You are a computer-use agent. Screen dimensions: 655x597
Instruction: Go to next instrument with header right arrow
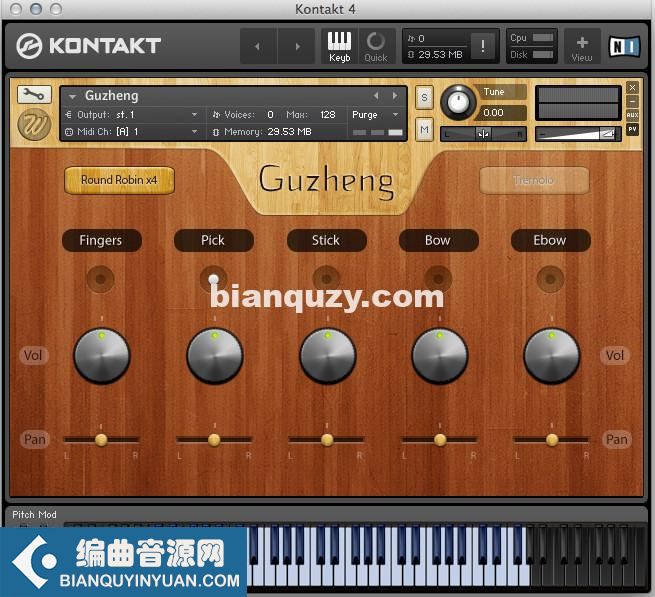click(x=297, y=46)
